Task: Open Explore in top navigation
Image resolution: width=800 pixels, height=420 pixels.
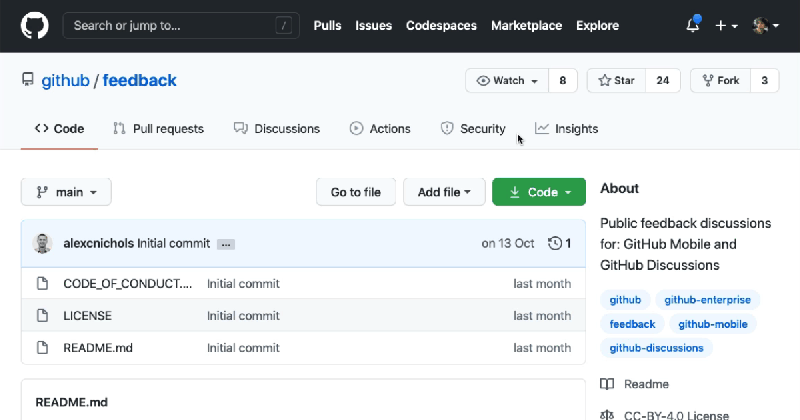Action: (597, 26)
